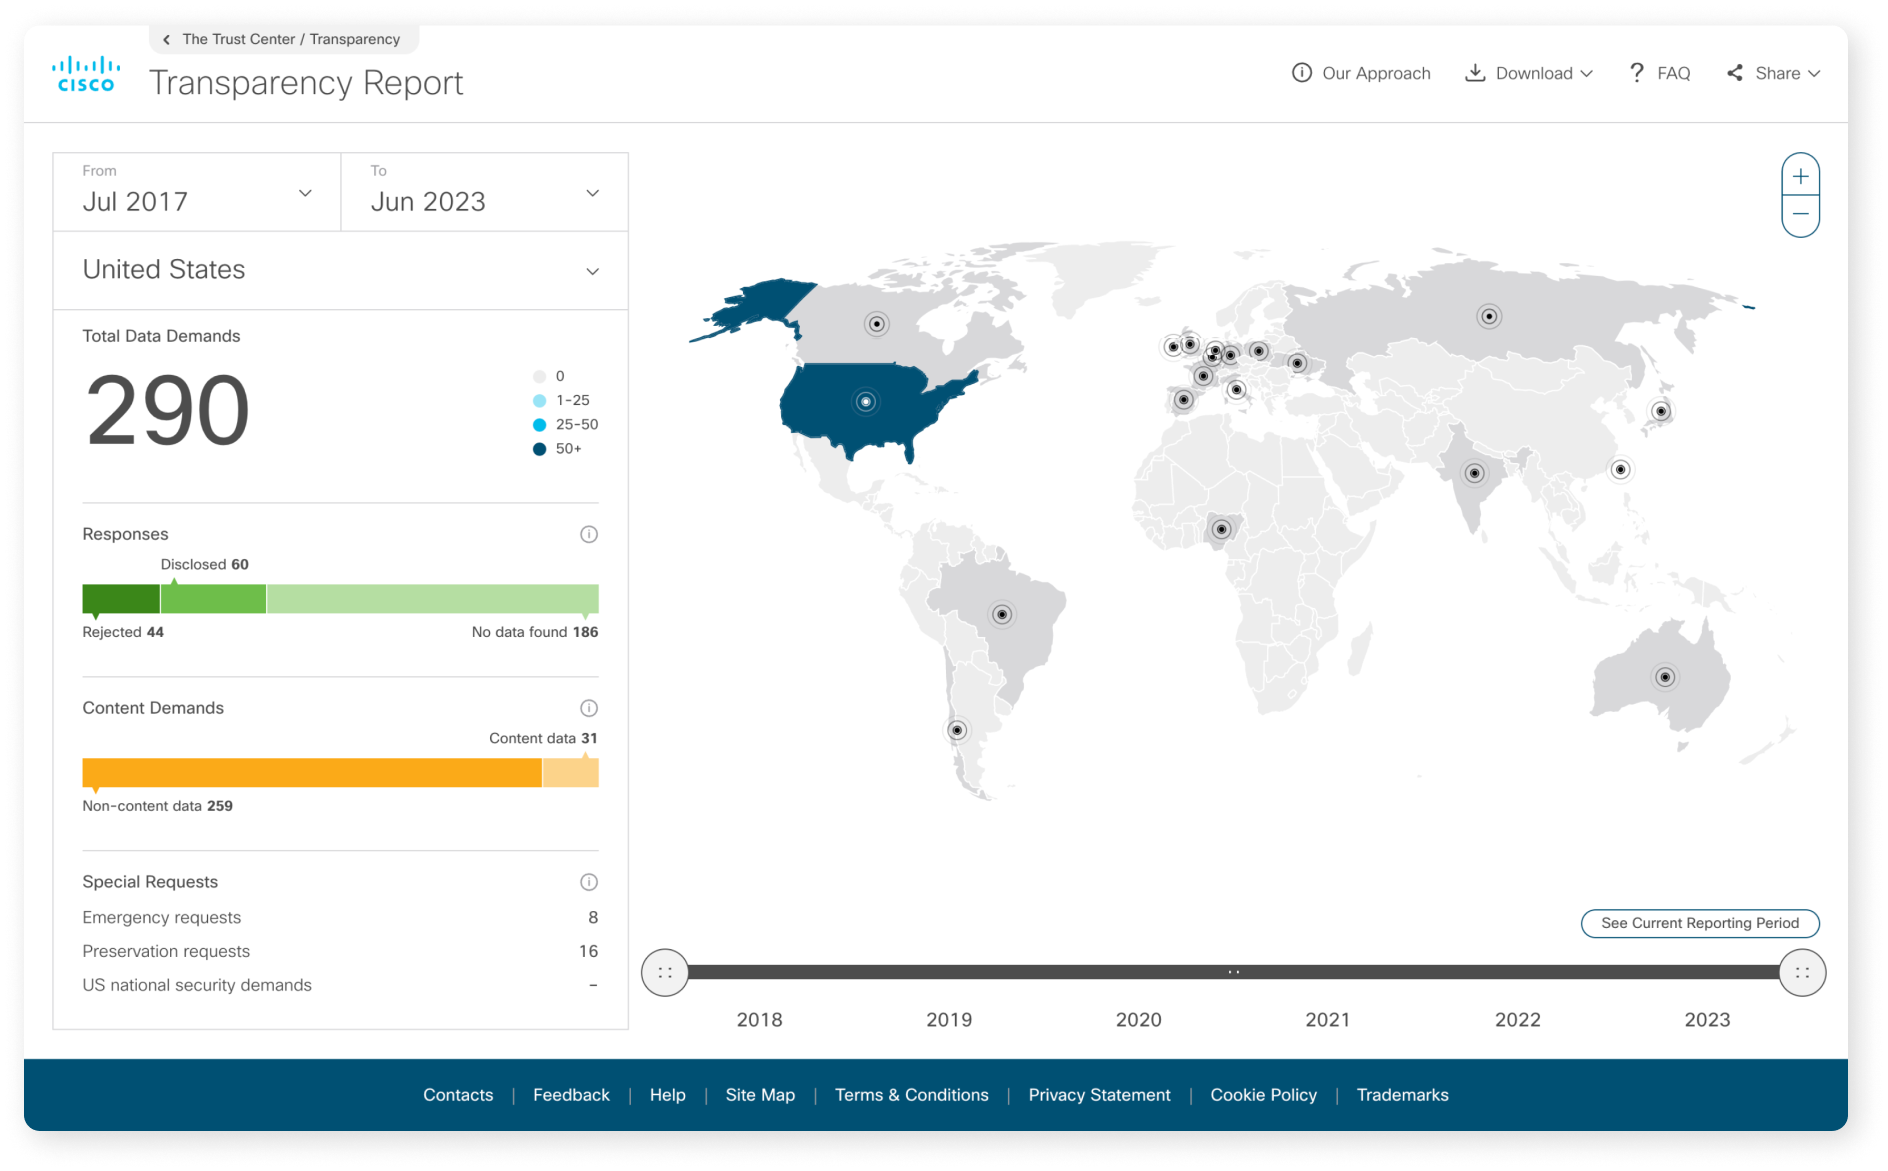
Task: Open the Our Approach info icon
Action: coord(1301,72)
